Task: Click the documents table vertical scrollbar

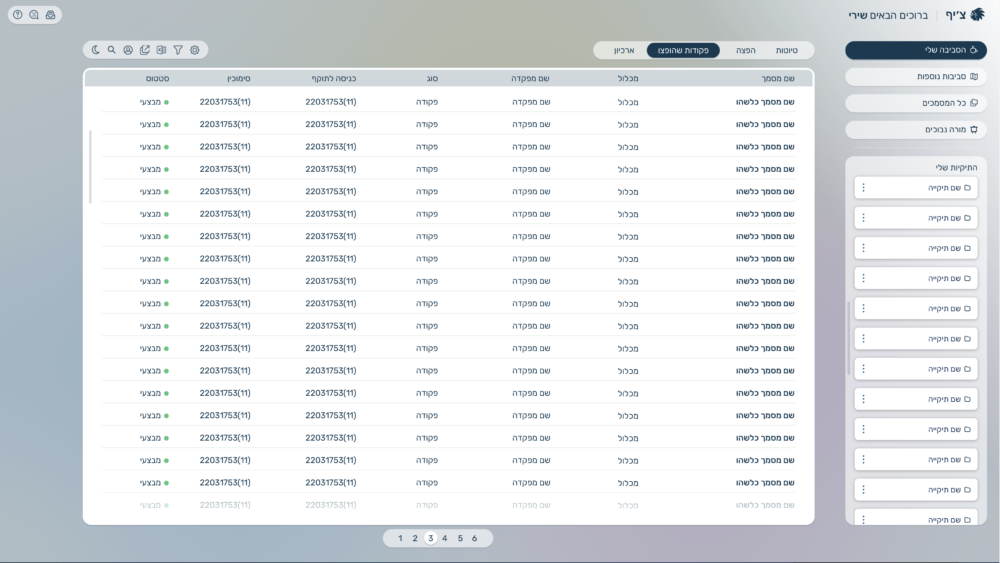Action: click(91, 167)
